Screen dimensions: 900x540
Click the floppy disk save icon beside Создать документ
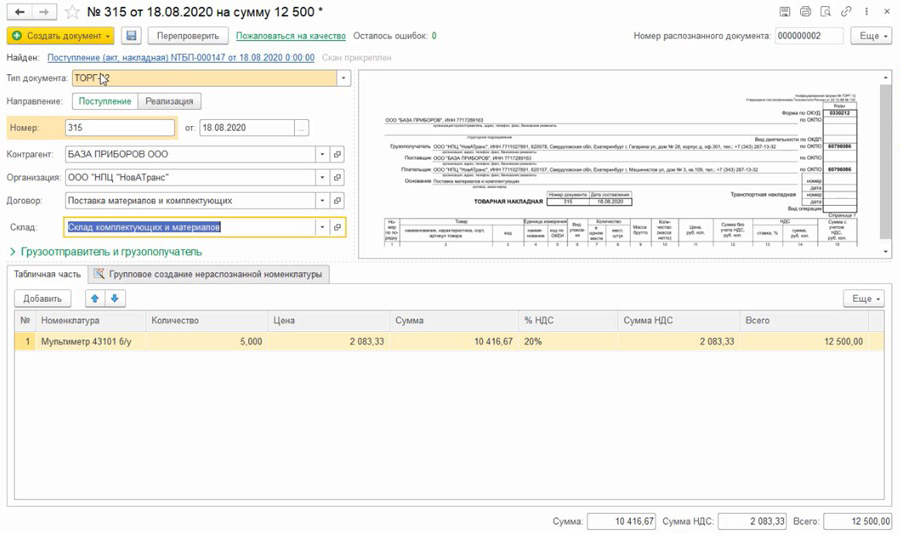click(131, 36)
